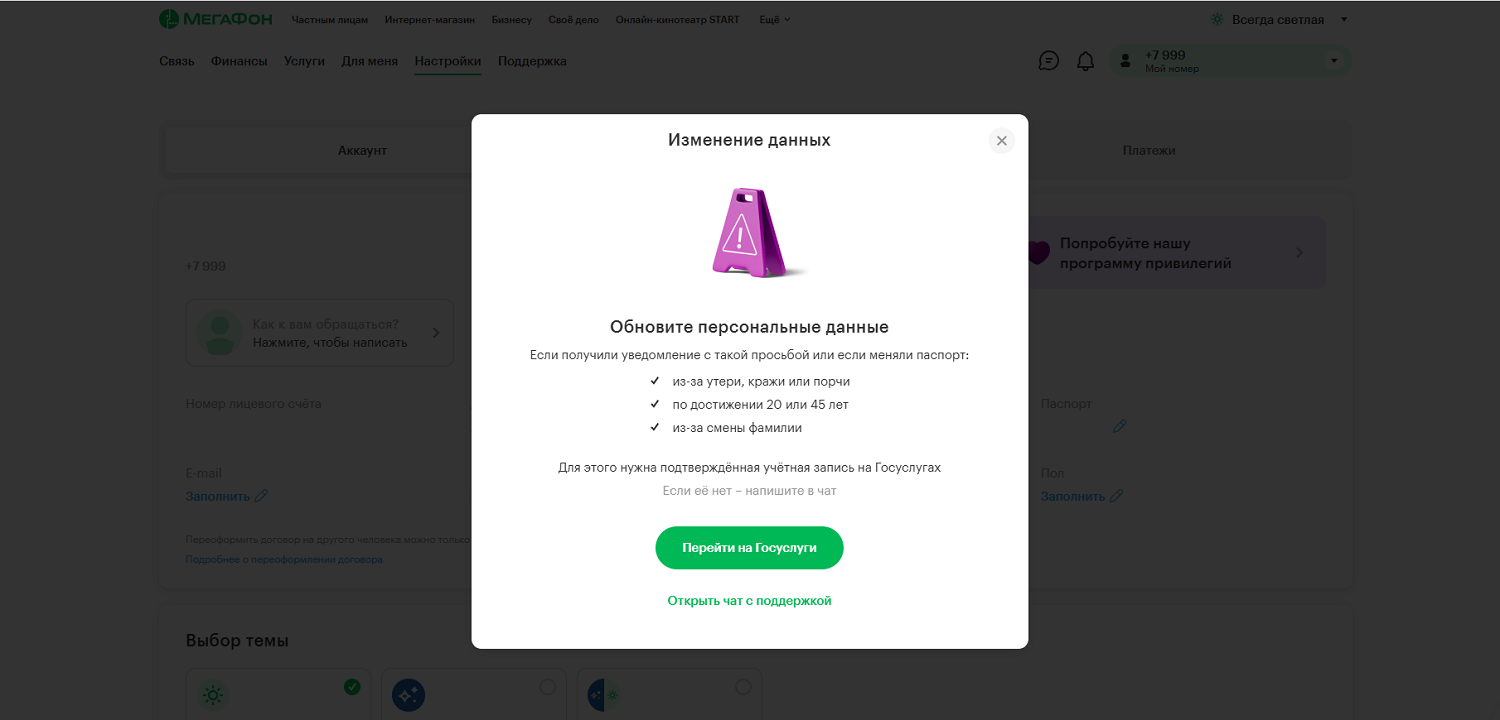Open the Настройки menu tab

(448, 61)
